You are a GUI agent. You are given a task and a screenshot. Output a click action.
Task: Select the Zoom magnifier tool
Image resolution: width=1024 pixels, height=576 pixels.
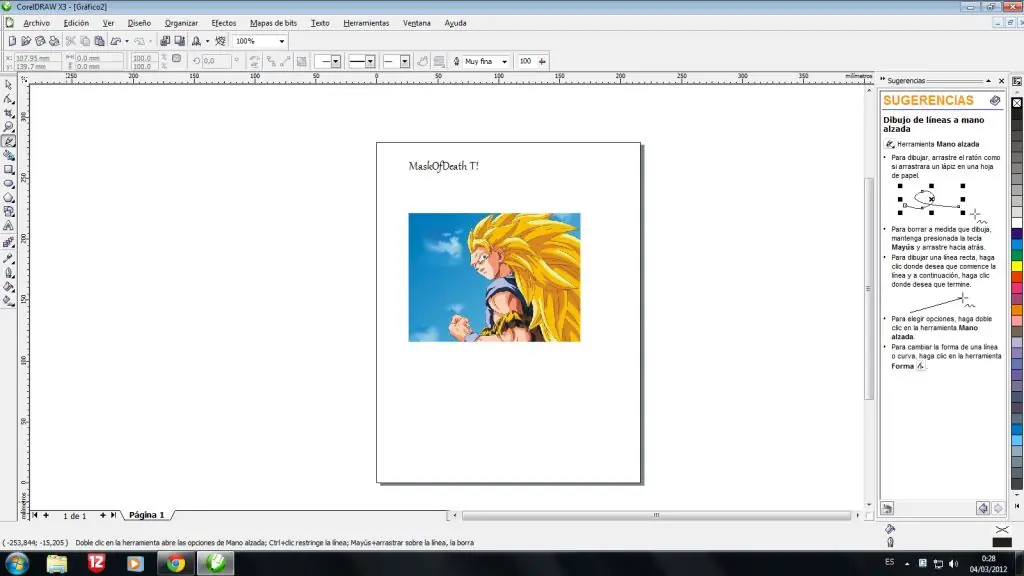tap(9, 127)
